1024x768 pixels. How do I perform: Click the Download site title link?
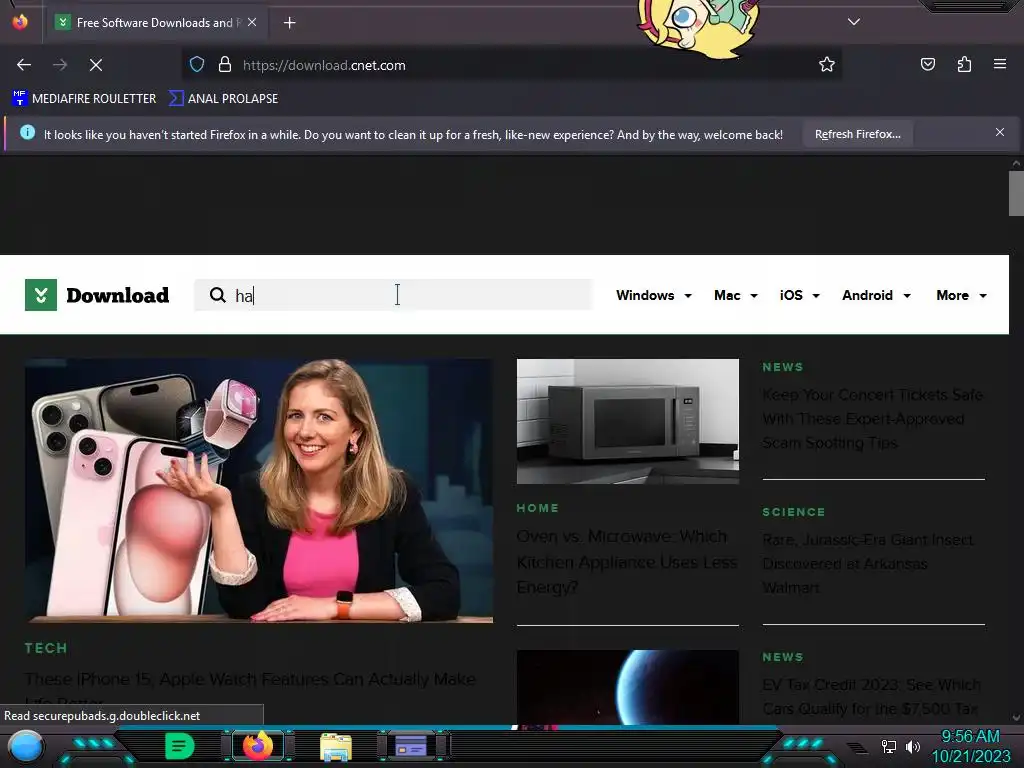pos(118,295)
